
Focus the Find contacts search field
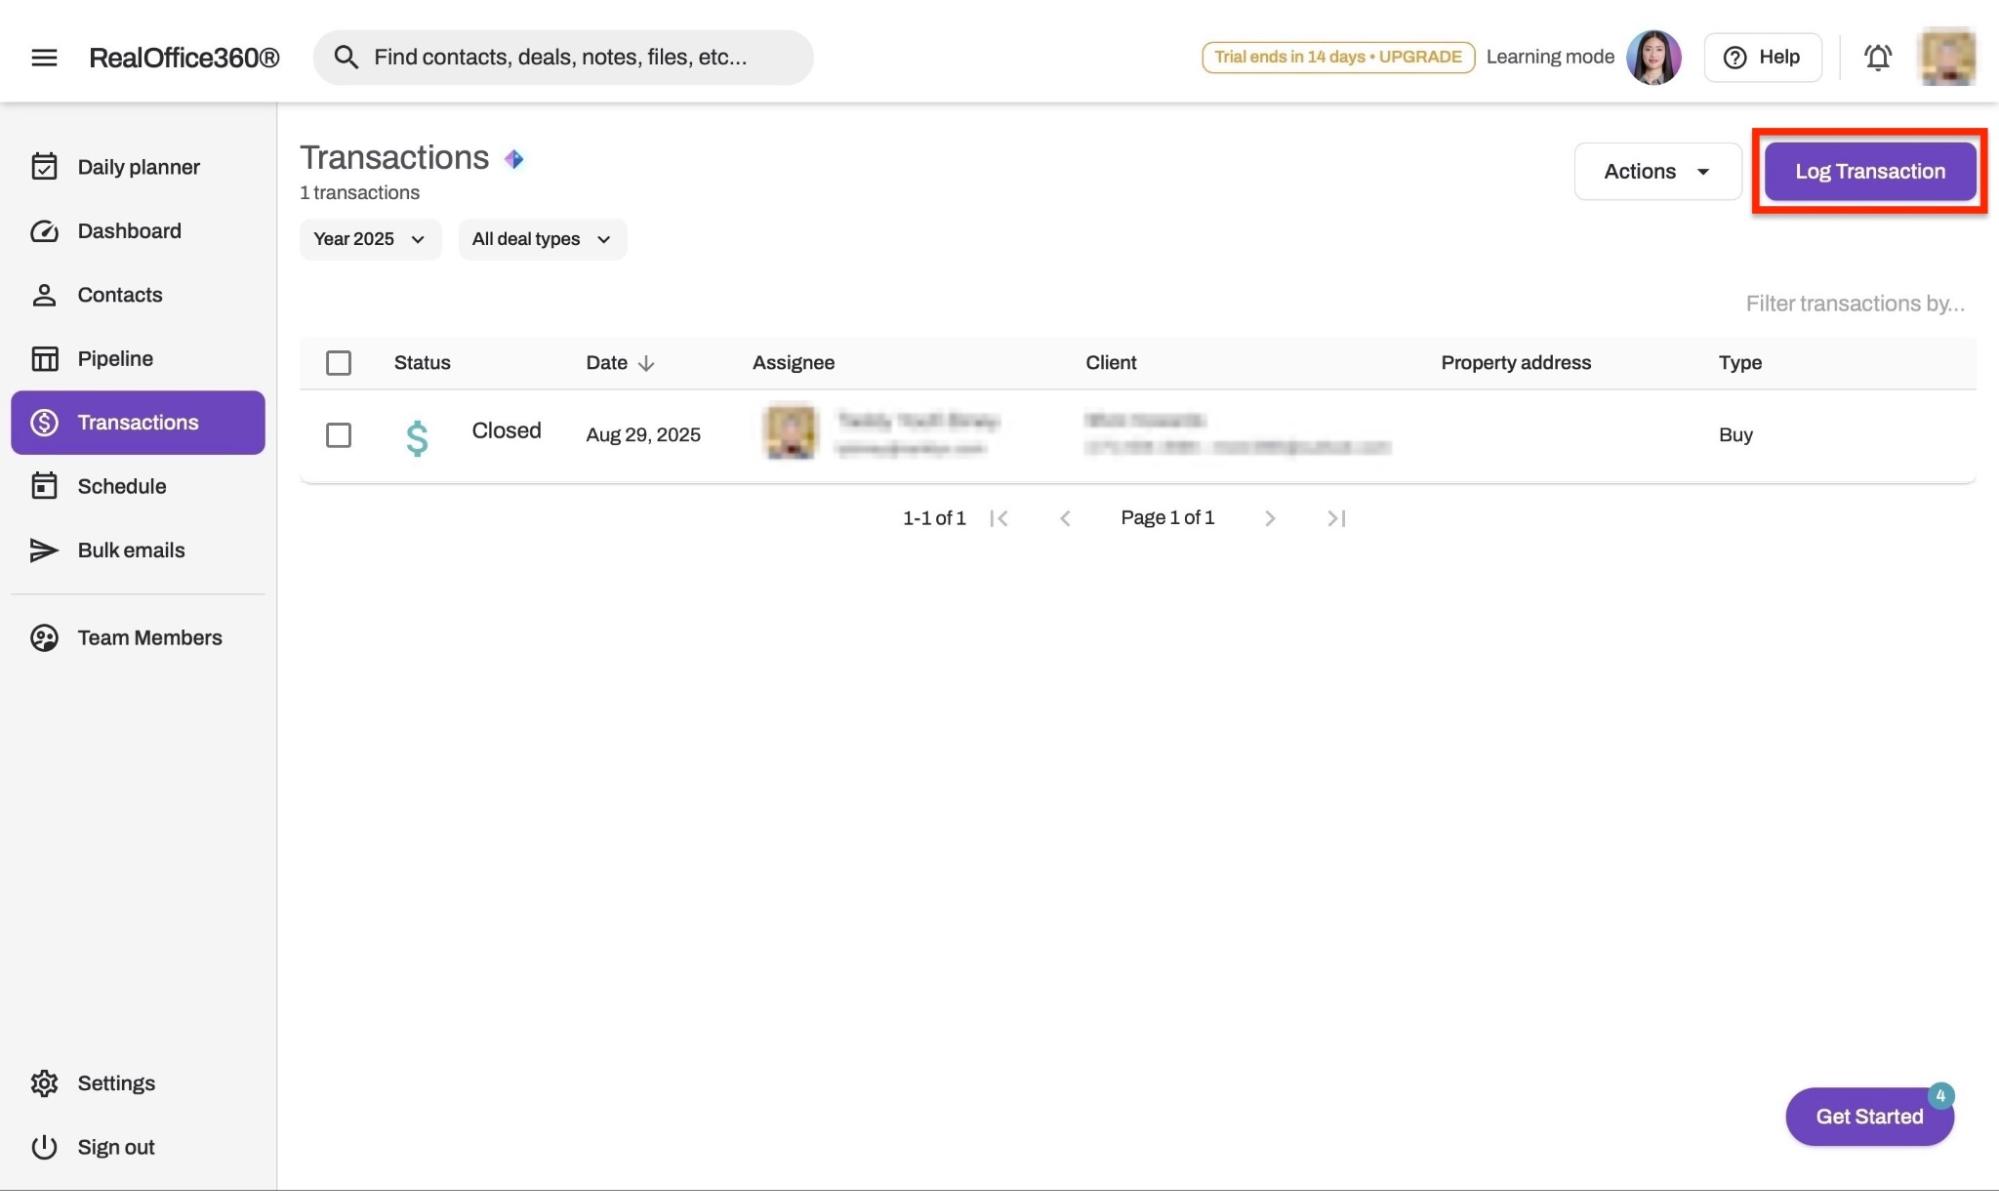tap(560, 57)
